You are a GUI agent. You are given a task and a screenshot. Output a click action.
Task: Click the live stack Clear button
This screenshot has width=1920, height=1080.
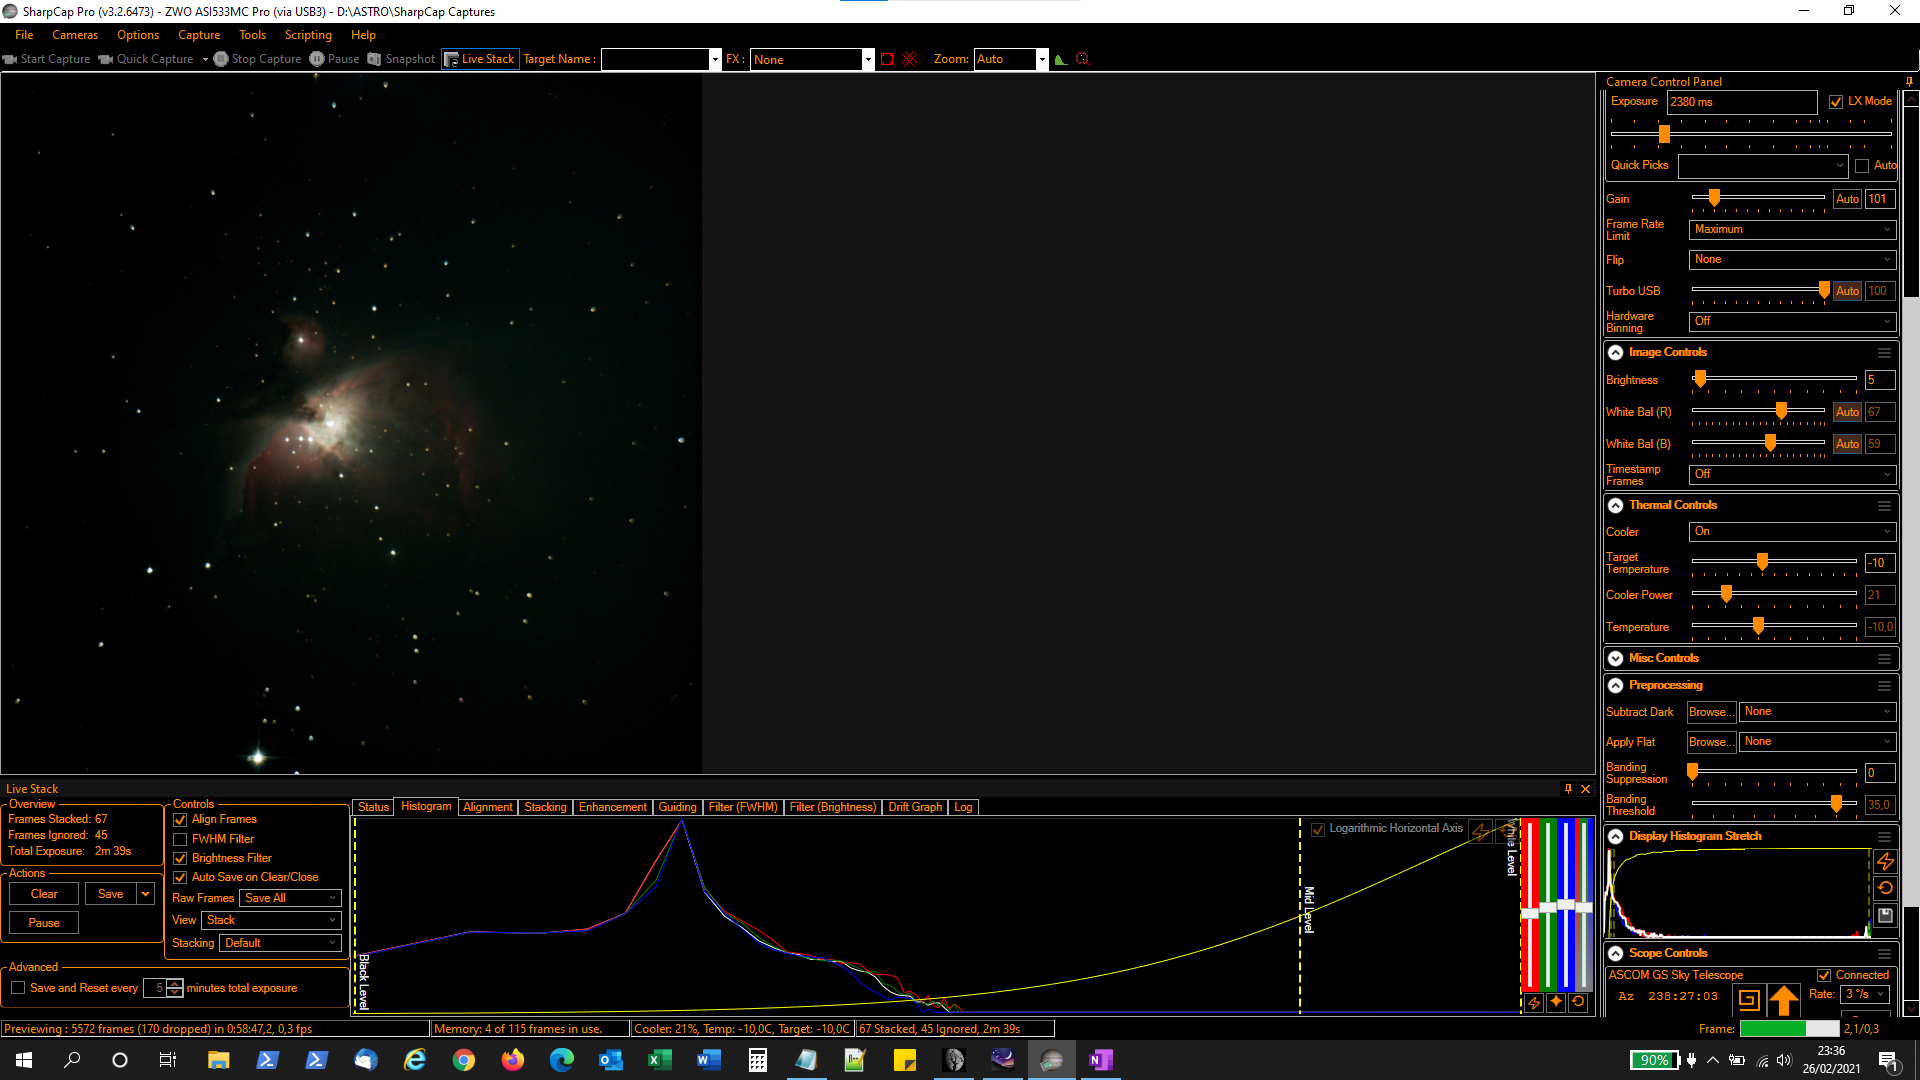(x=44, y=894)
